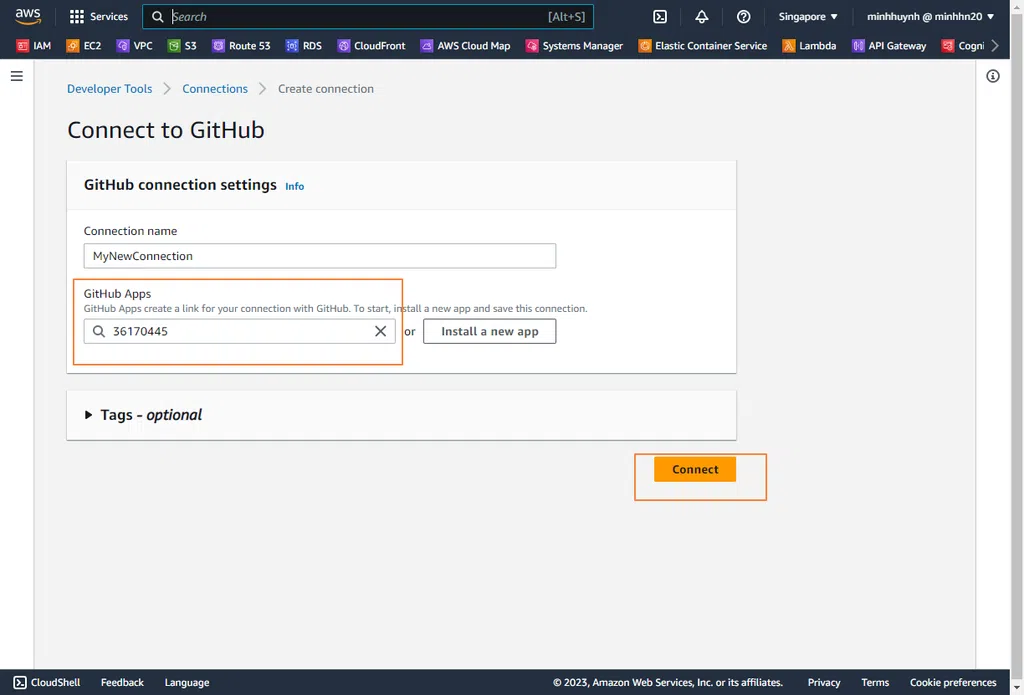This screenshot has height=695, width=1024.
Task: Go to the Connections breadcrumb link
Action: 215,89
